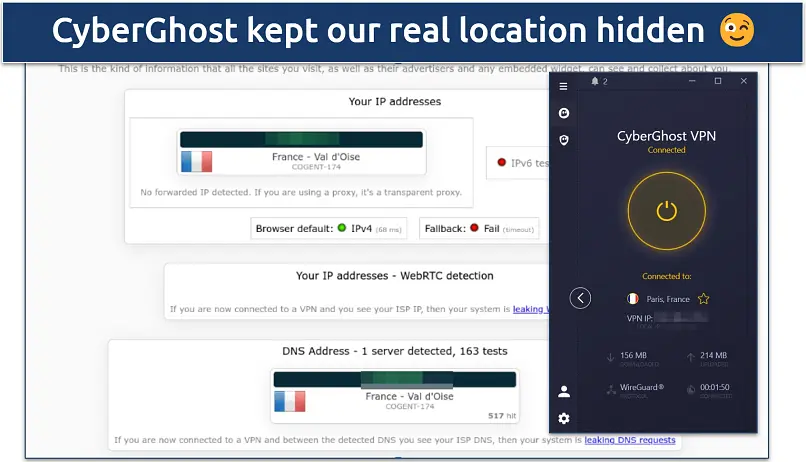Viewport: 806px width, 462px height.
Task: Click the WireGuard protocol icon
Action: coord(611,389)
